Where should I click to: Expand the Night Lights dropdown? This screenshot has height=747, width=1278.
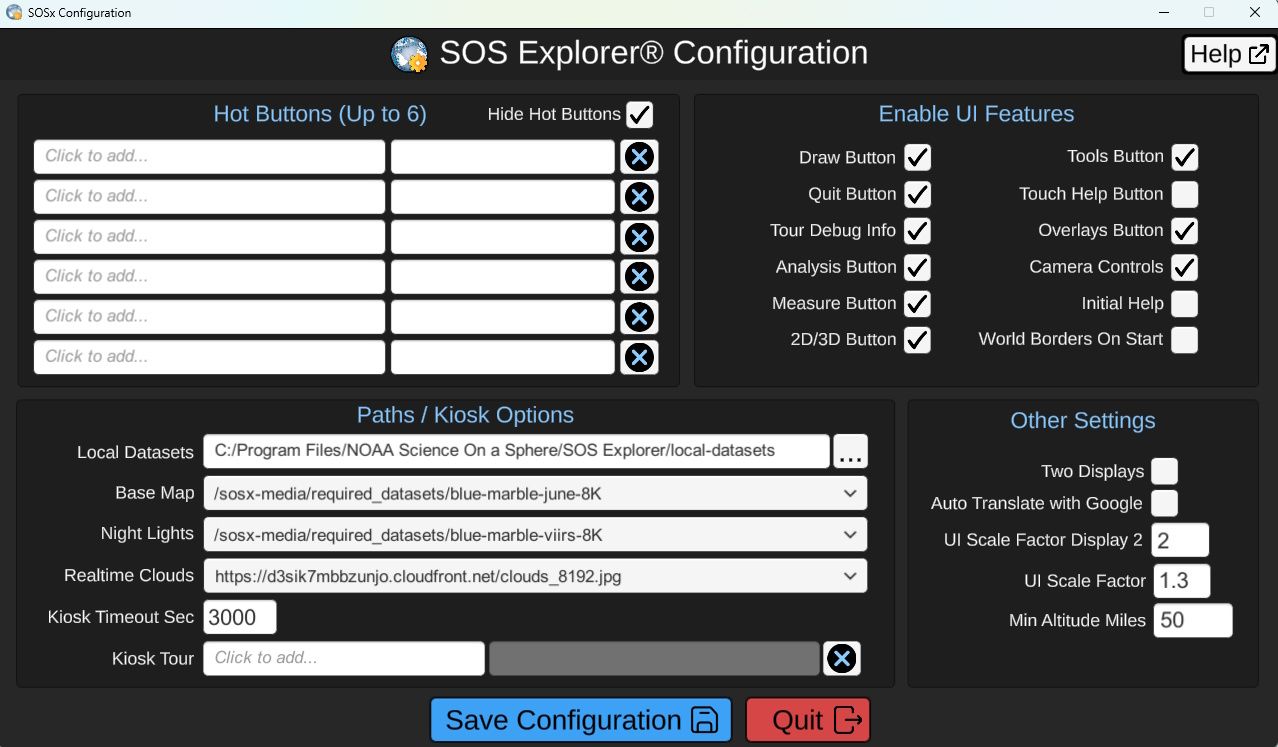(x=535, y=534)
